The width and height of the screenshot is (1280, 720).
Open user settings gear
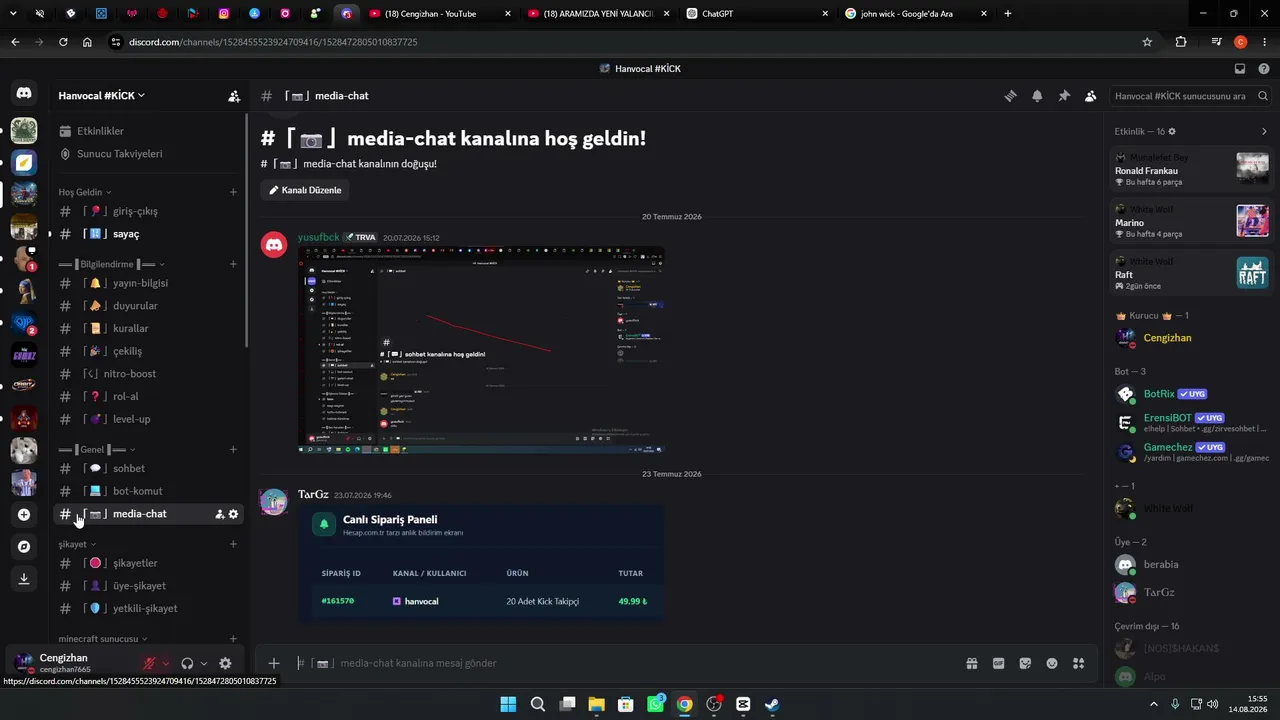[x=225, y=663]
